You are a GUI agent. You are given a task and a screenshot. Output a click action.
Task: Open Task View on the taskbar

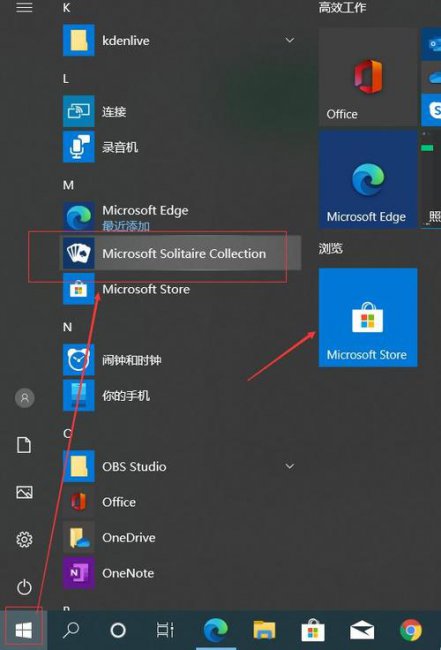(165, 630)
